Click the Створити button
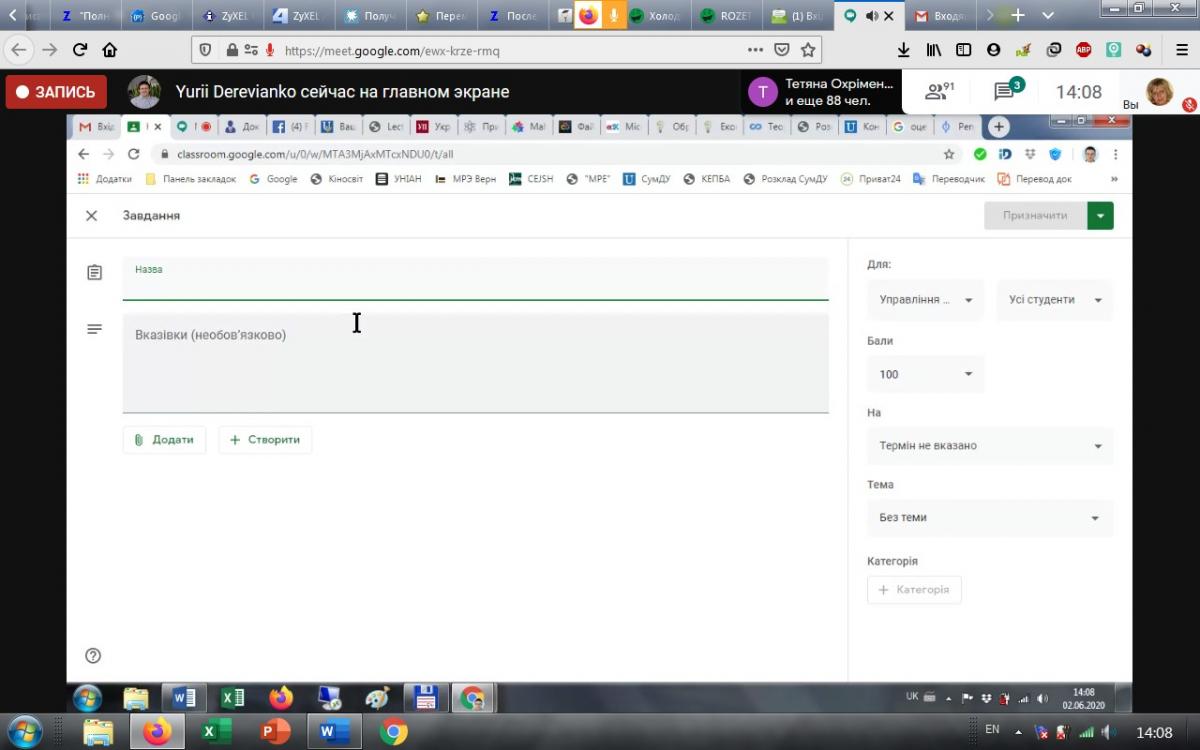 265,440
